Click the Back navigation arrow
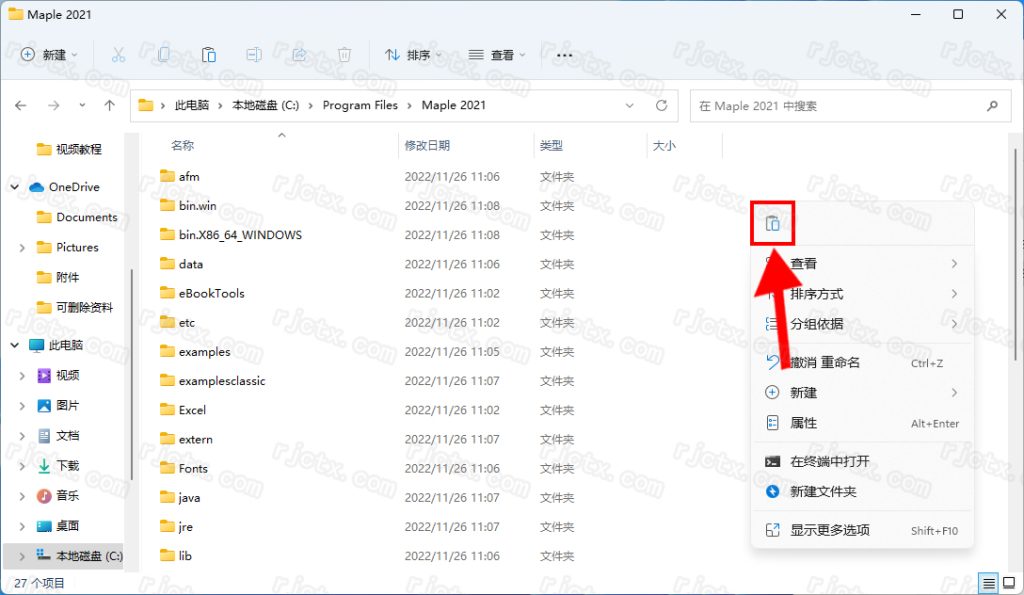 (x=21, y=105)
